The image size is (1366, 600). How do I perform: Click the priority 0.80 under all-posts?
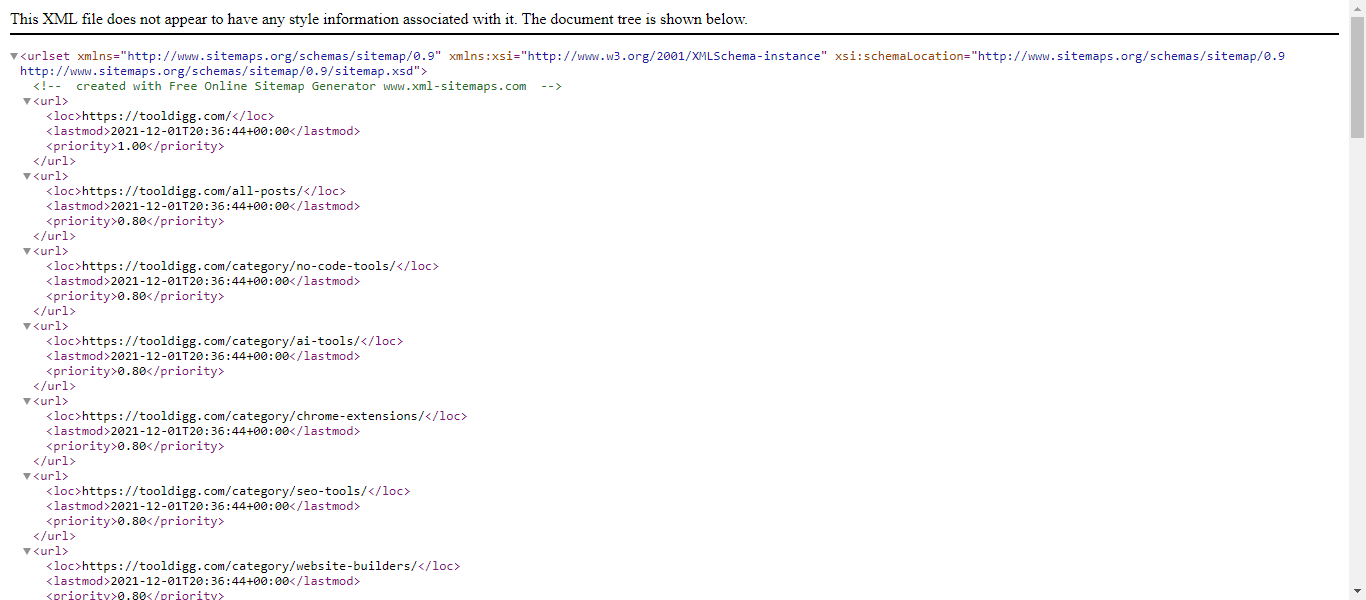132,221
